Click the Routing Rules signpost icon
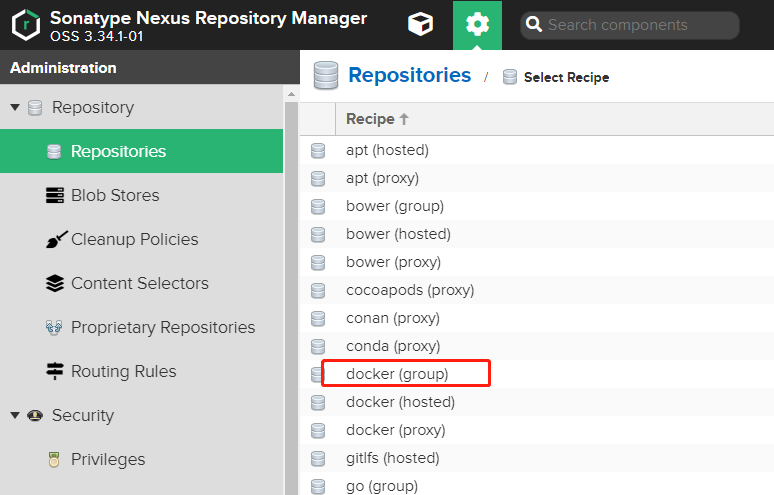774x495 pixels. point(55,372)
